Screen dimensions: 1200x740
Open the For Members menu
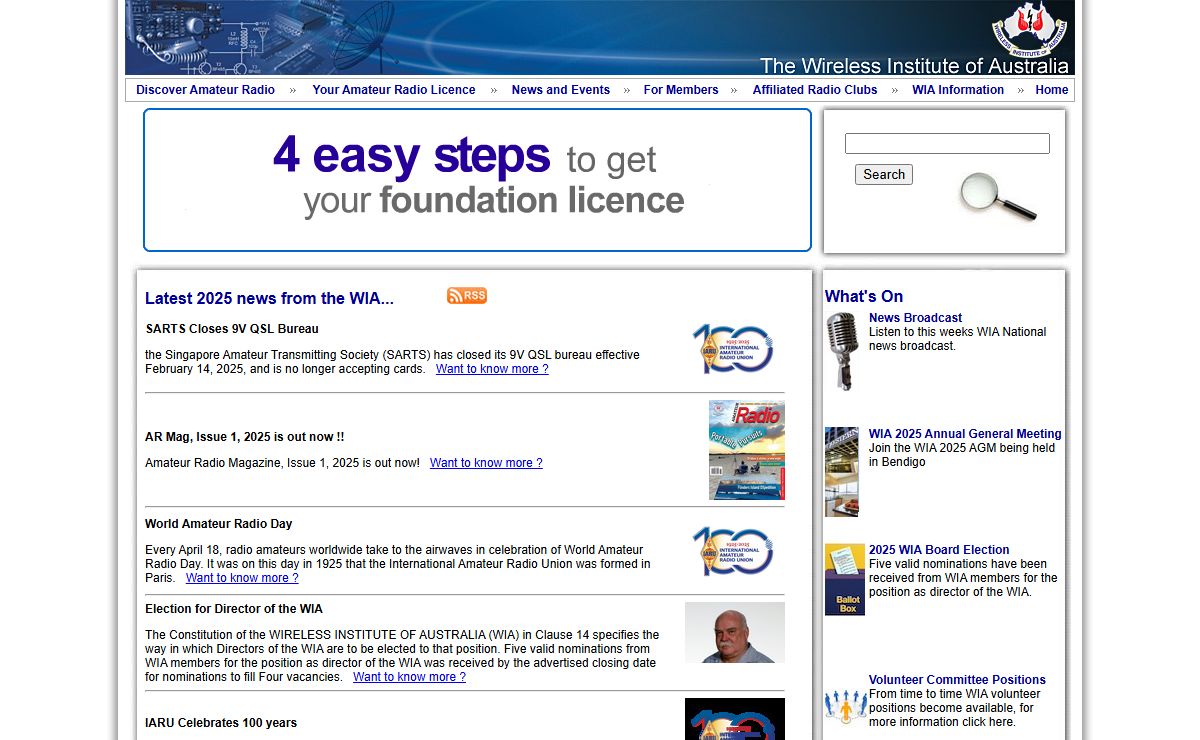(x=680, y=90)
